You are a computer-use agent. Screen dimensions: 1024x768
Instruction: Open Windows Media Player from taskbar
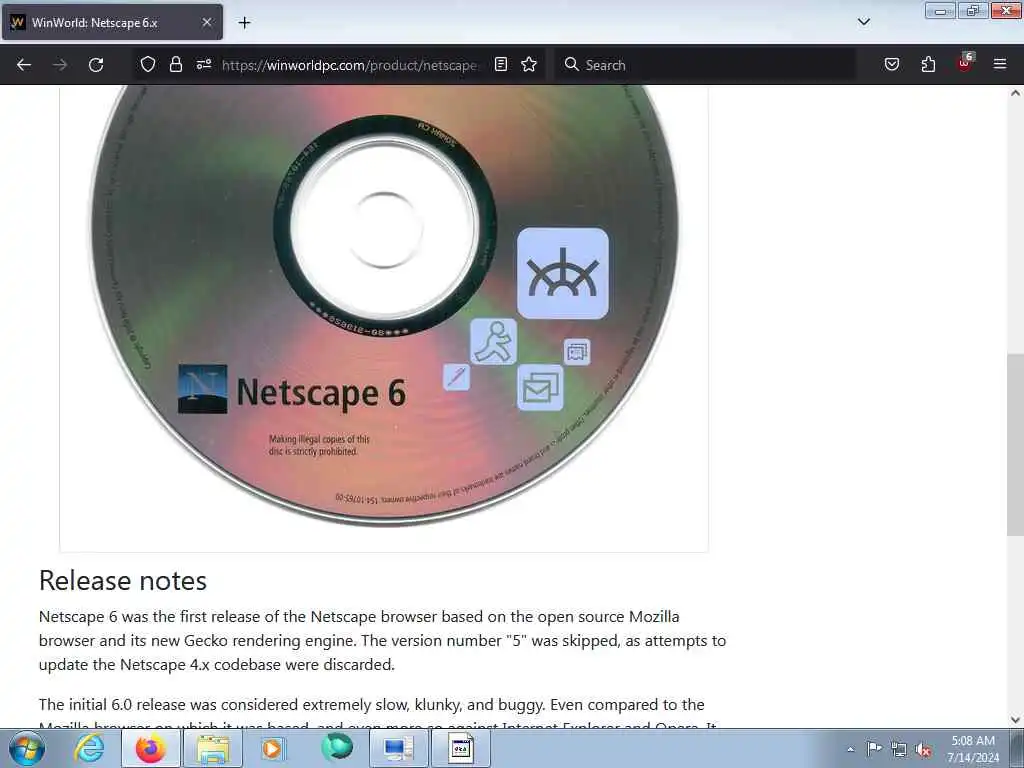[x=272, y=748]
